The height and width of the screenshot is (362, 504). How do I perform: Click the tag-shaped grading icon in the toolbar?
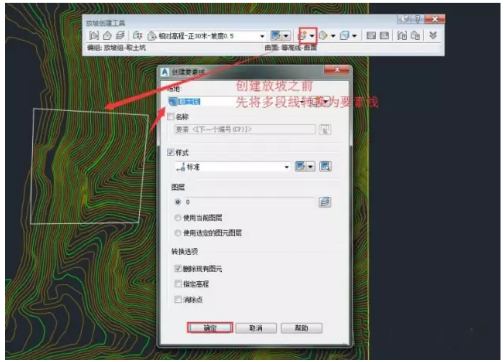tap(323, 35)
